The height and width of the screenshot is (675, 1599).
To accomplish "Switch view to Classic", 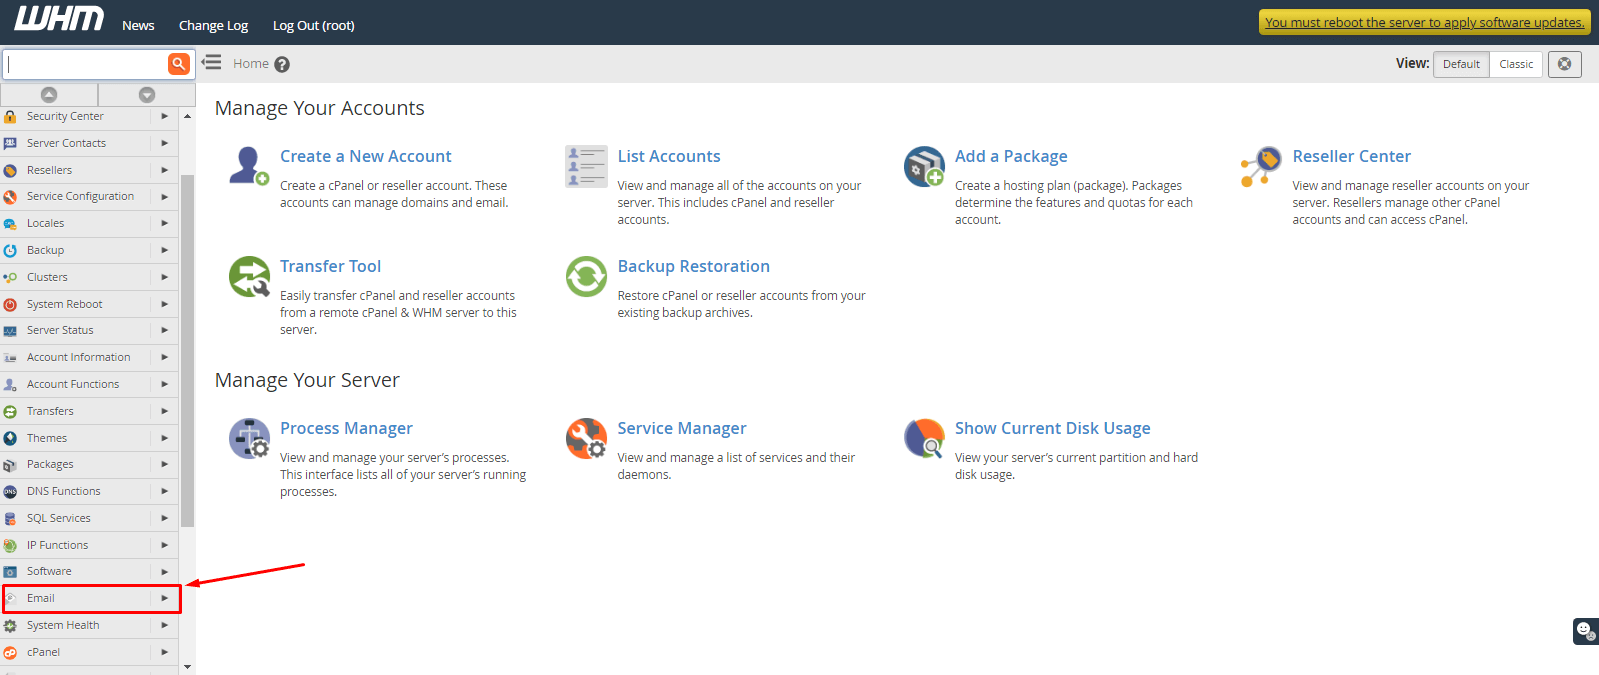I will tap(1516, 64).
